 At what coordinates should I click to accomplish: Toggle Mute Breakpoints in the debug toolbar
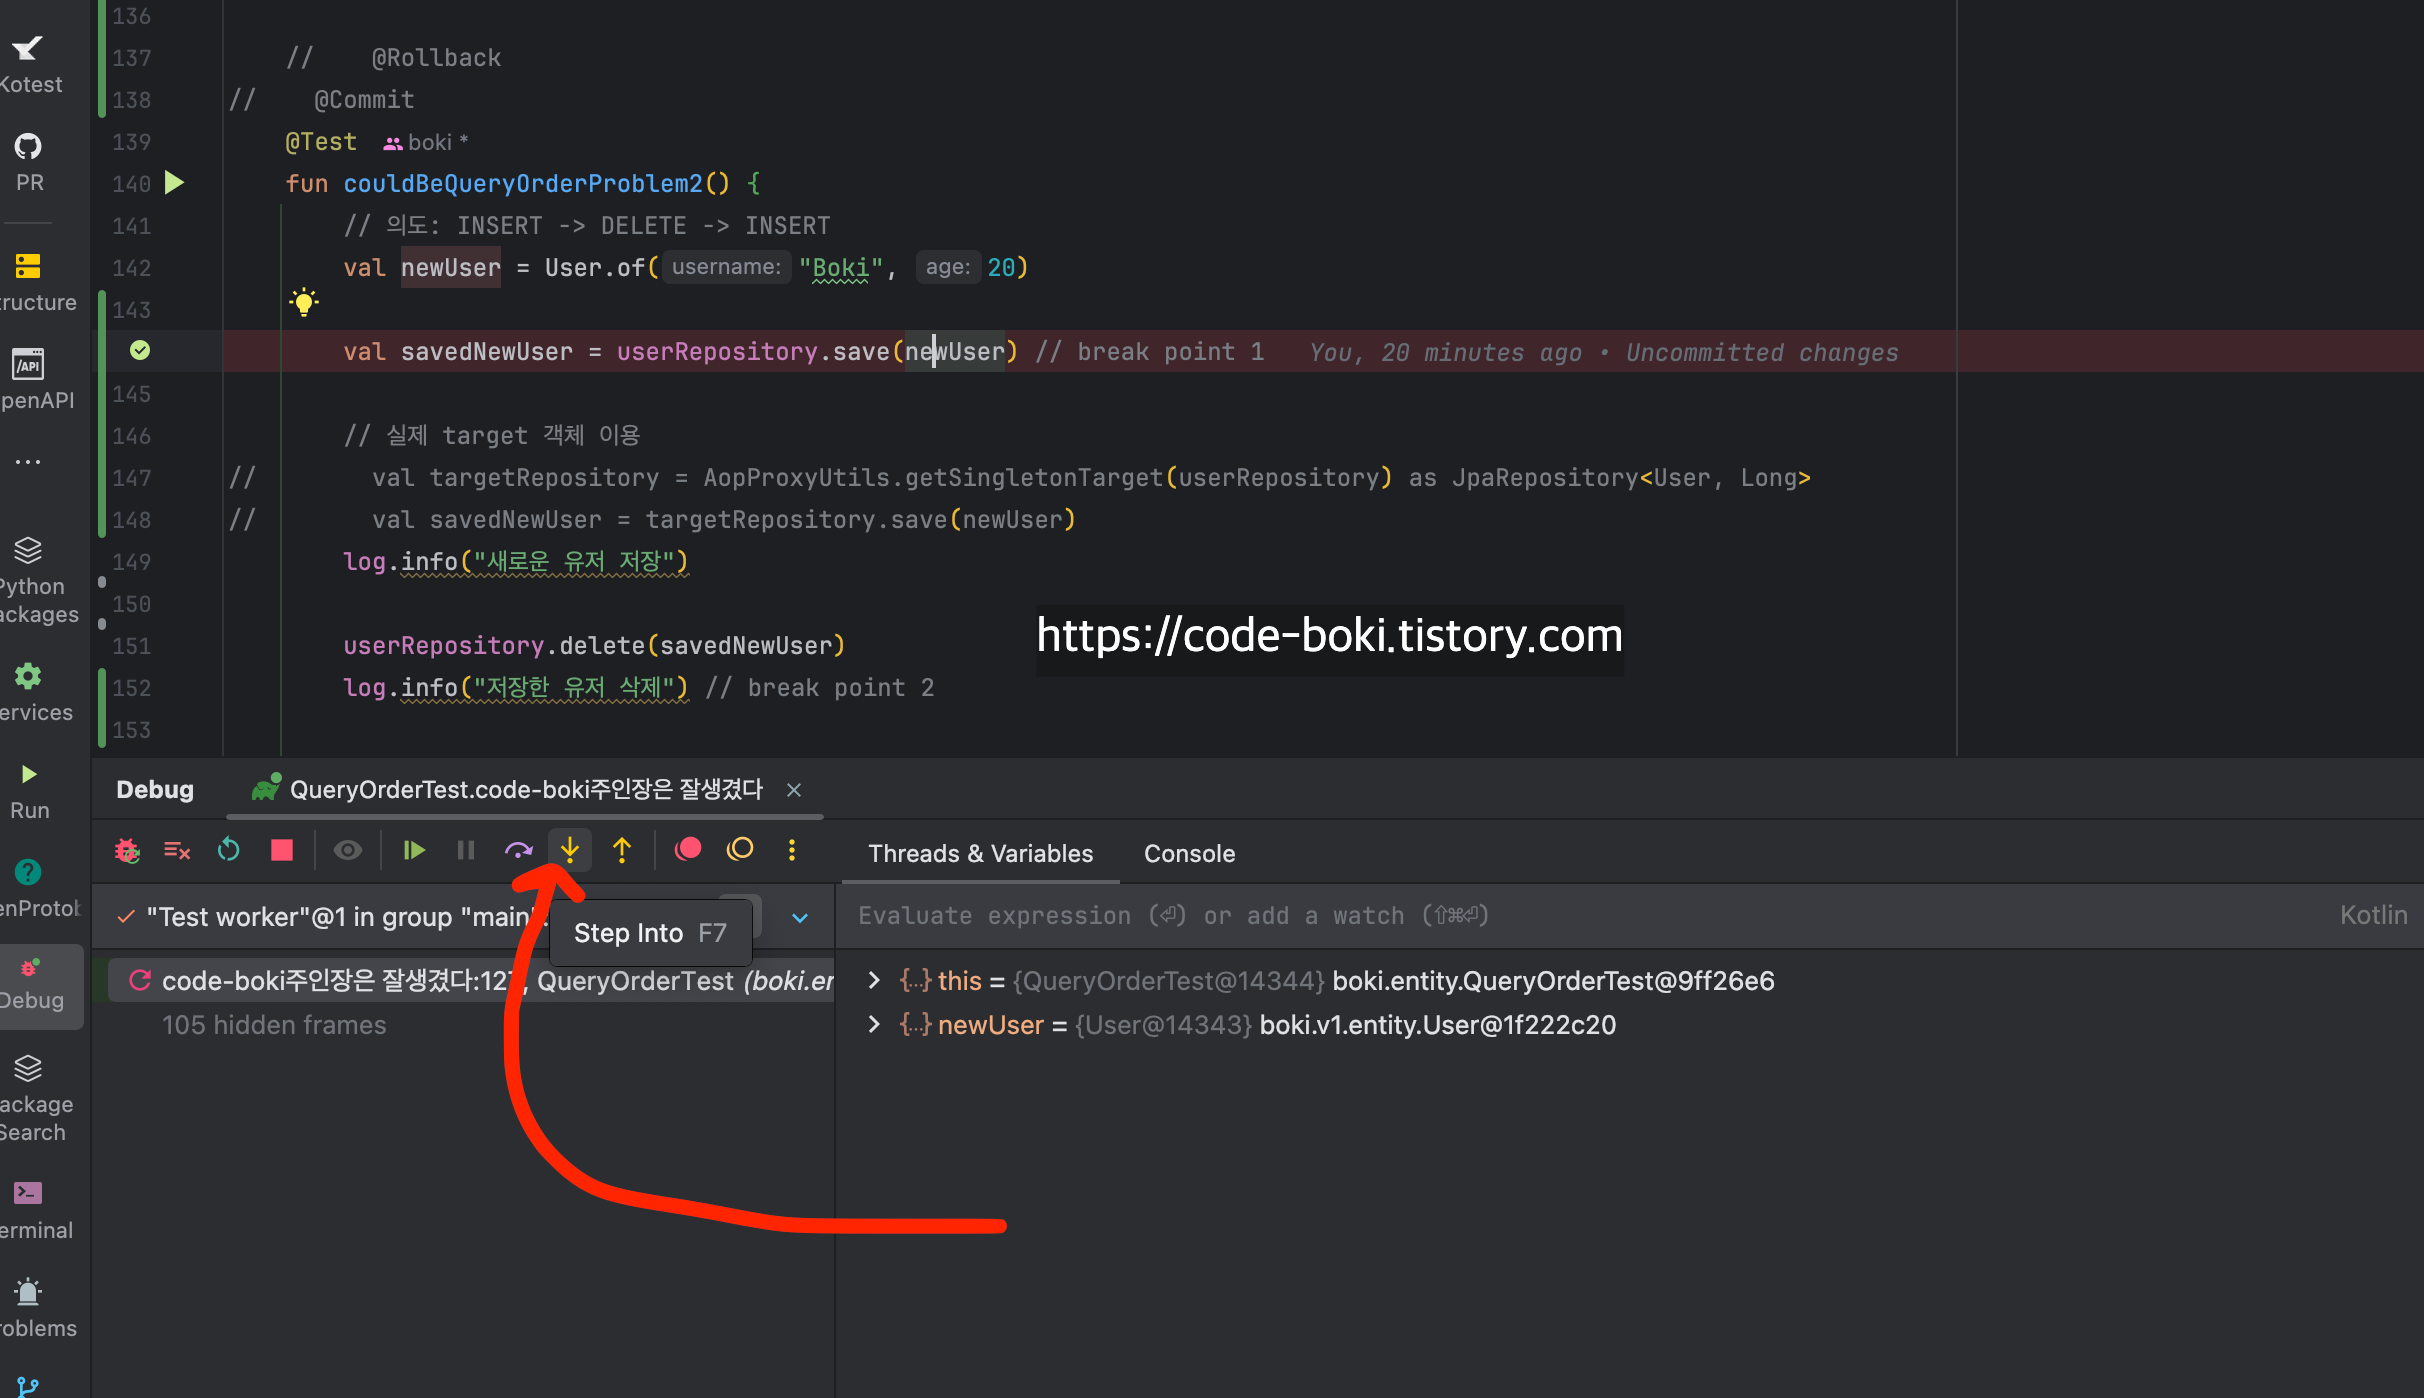(x=740, y=850)
